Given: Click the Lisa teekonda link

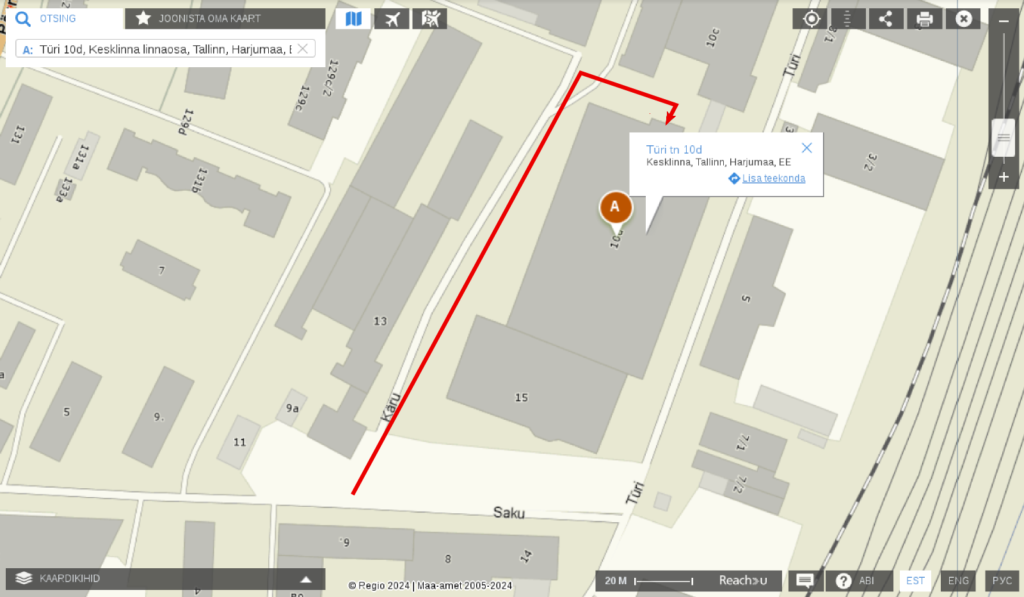Looking at the screenshot, I should [x=773, y=178].
